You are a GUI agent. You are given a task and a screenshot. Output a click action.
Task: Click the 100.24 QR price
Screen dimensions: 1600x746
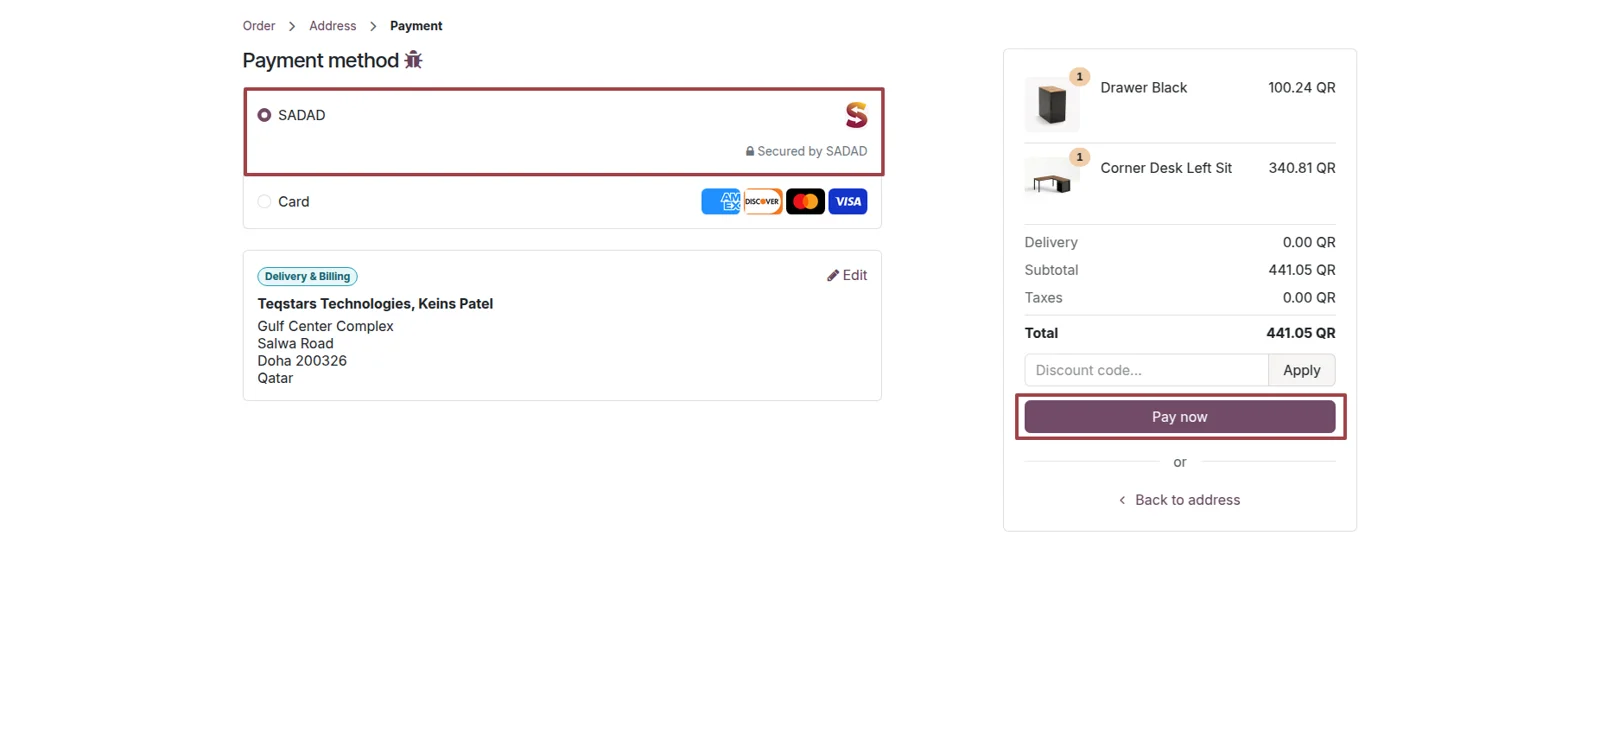1302,88
